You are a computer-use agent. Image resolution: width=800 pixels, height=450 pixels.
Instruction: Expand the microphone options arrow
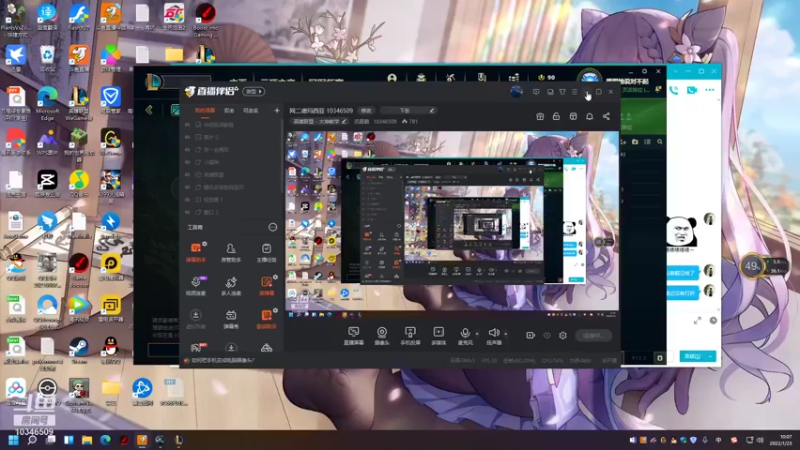(477, 334)
